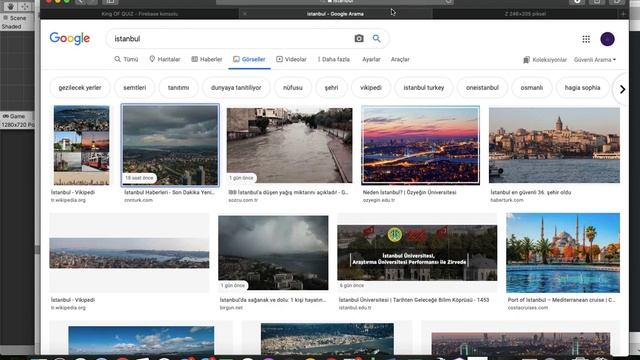The width and height of the screenshot is (640, 360).
Task: Open the panoramic İstanbul Vikipedi thumbnail
Action: [x=129, y=253]
